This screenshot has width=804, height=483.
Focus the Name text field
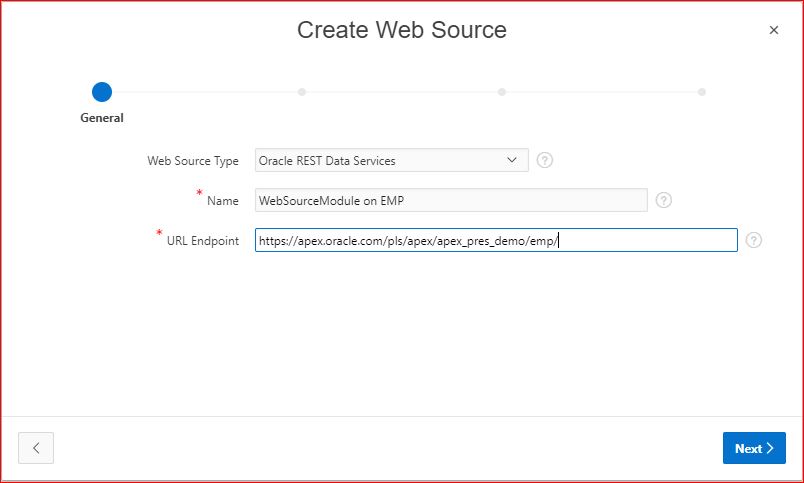coord(451,200)
